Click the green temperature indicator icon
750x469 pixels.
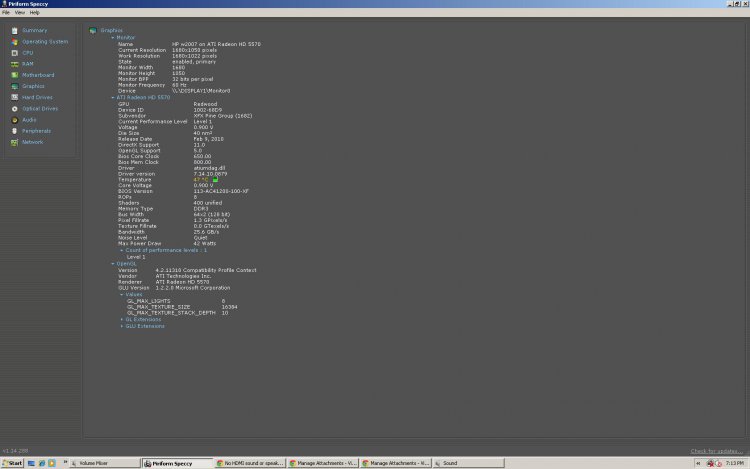(215, 180)
